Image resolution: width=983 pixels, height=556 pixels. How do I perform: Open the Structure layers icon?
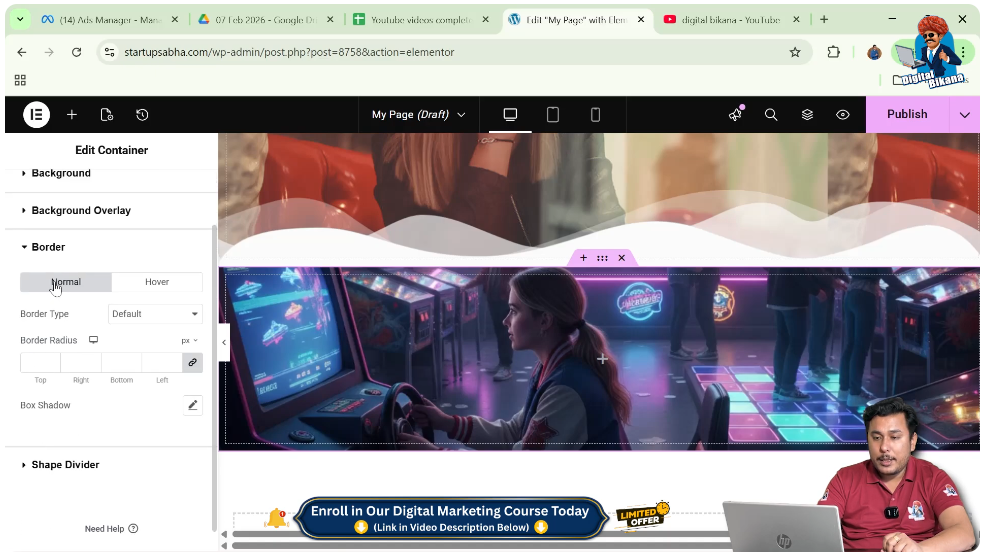tap(807, 115)
